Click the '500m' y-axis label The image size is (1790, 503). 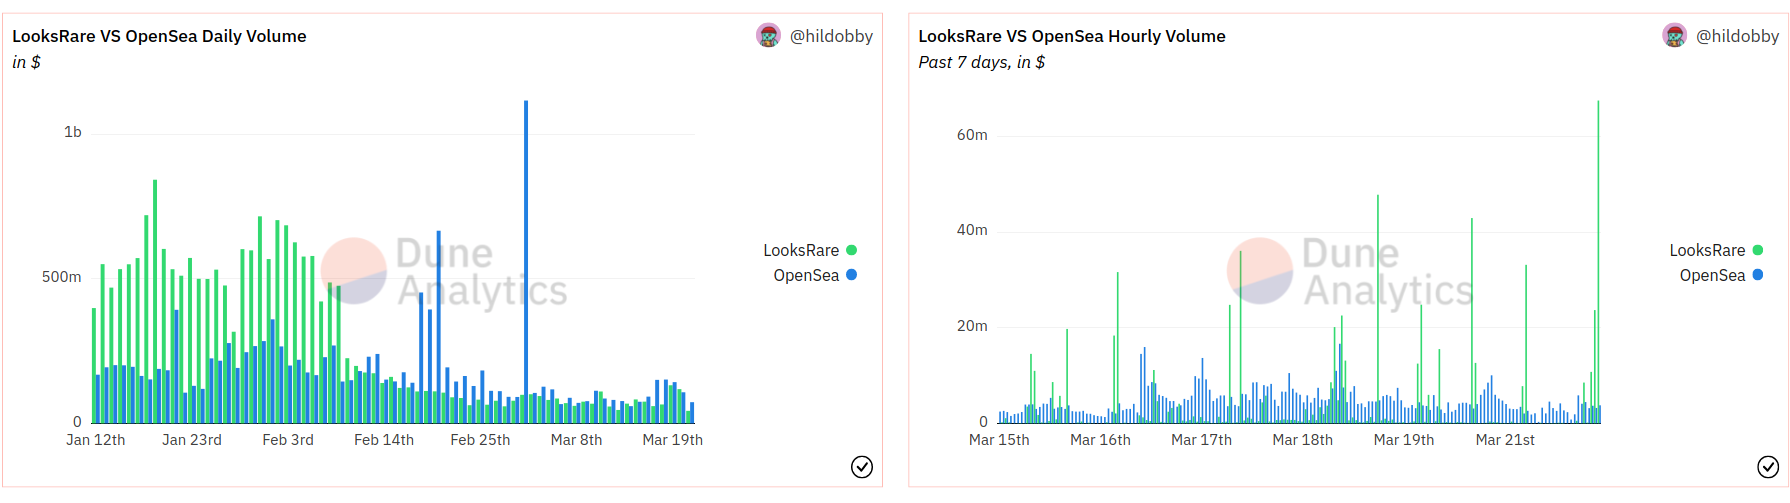coord(61,277)
